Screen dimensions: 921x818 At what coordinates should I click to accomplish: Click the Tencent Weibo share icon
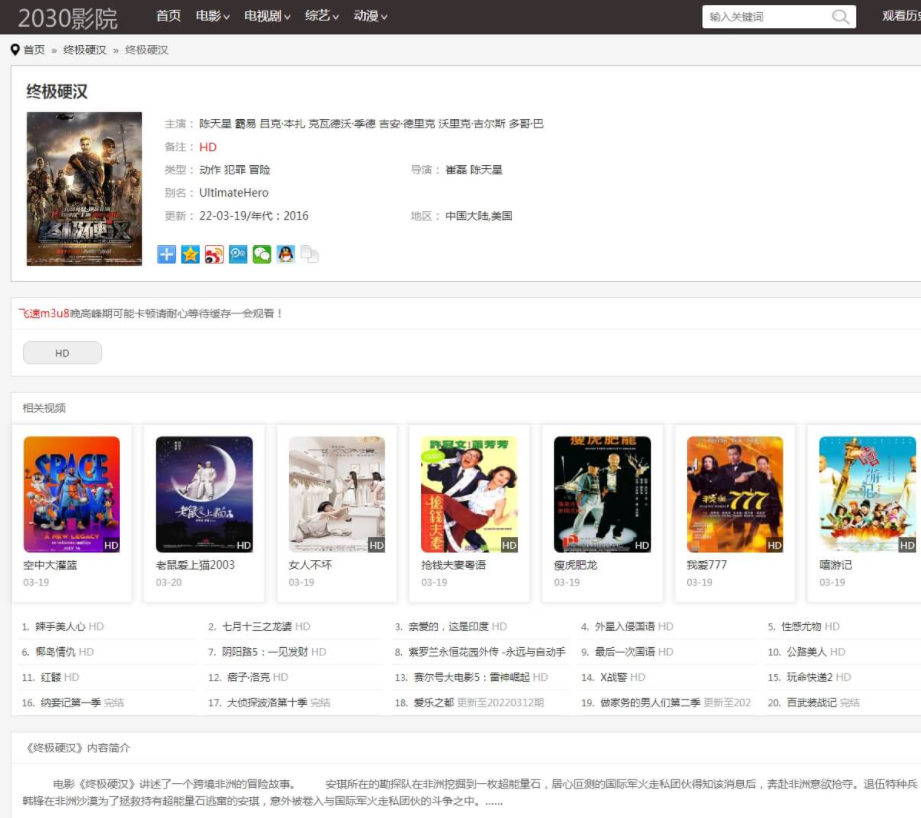pos(238,254)
